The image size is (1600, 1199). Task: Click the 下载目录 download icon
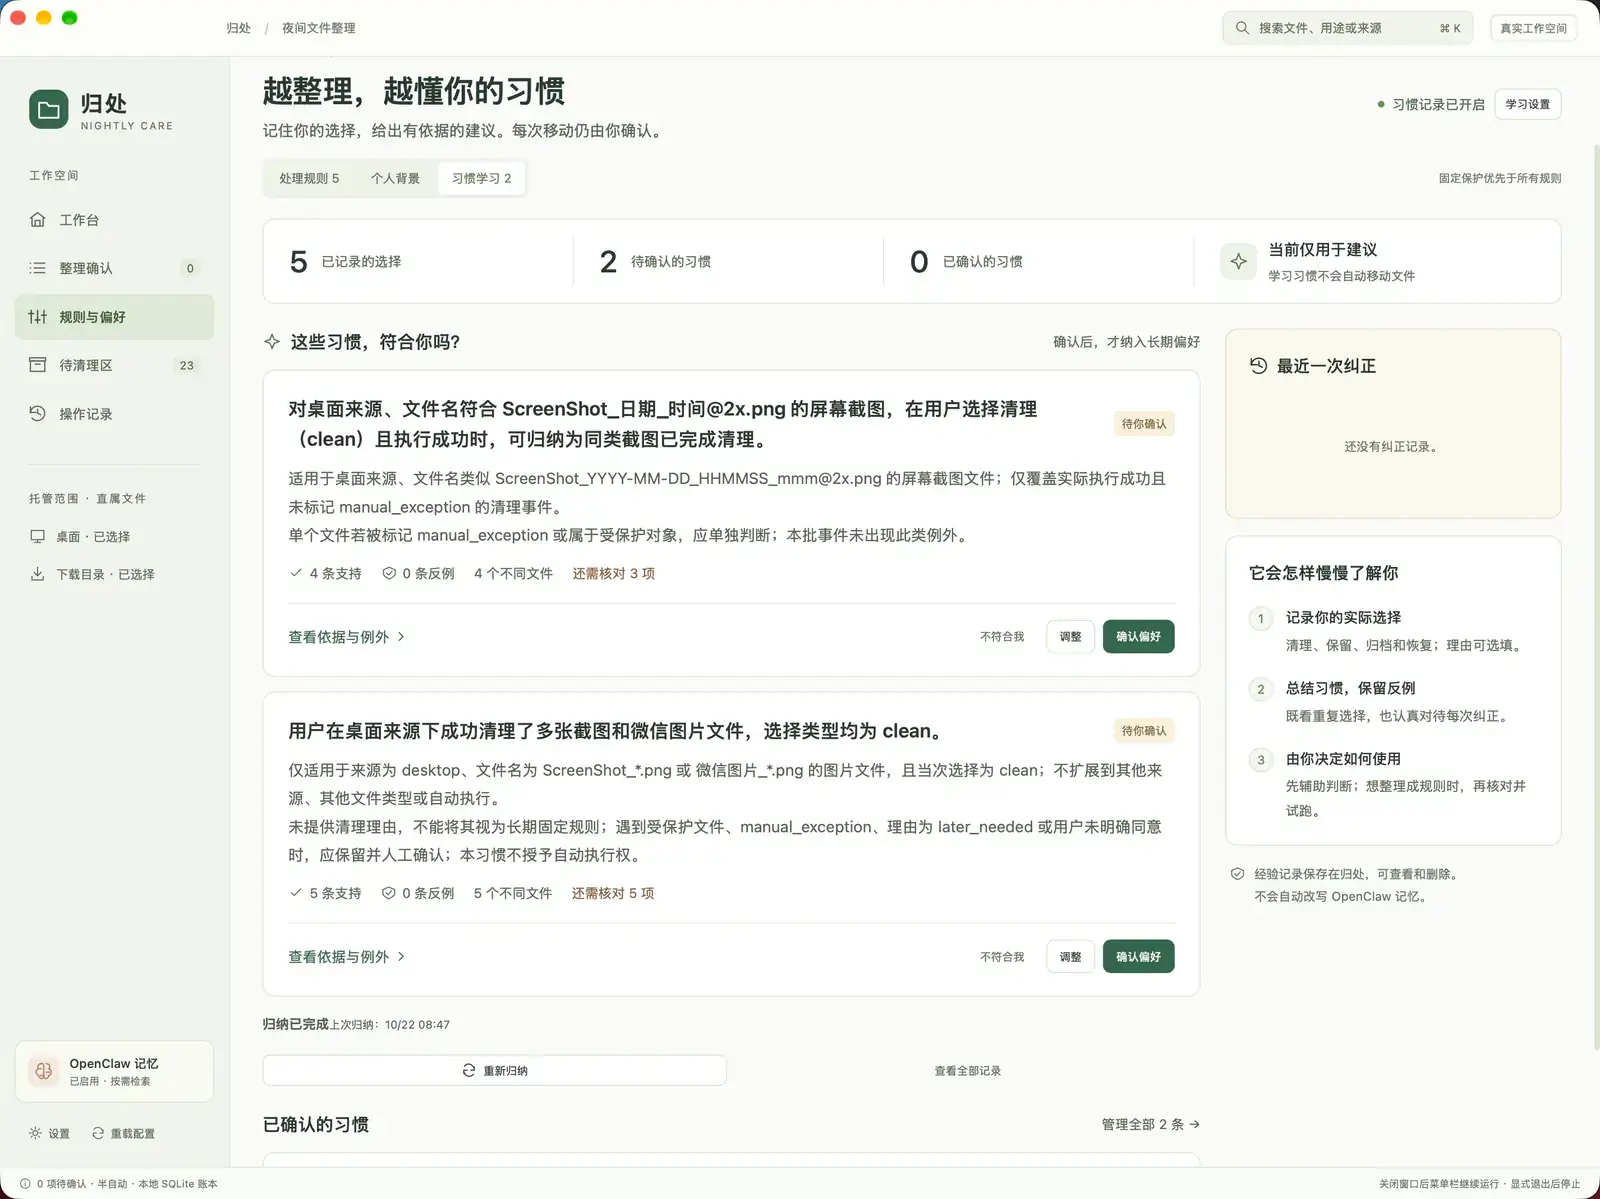(x=37, y=574)
